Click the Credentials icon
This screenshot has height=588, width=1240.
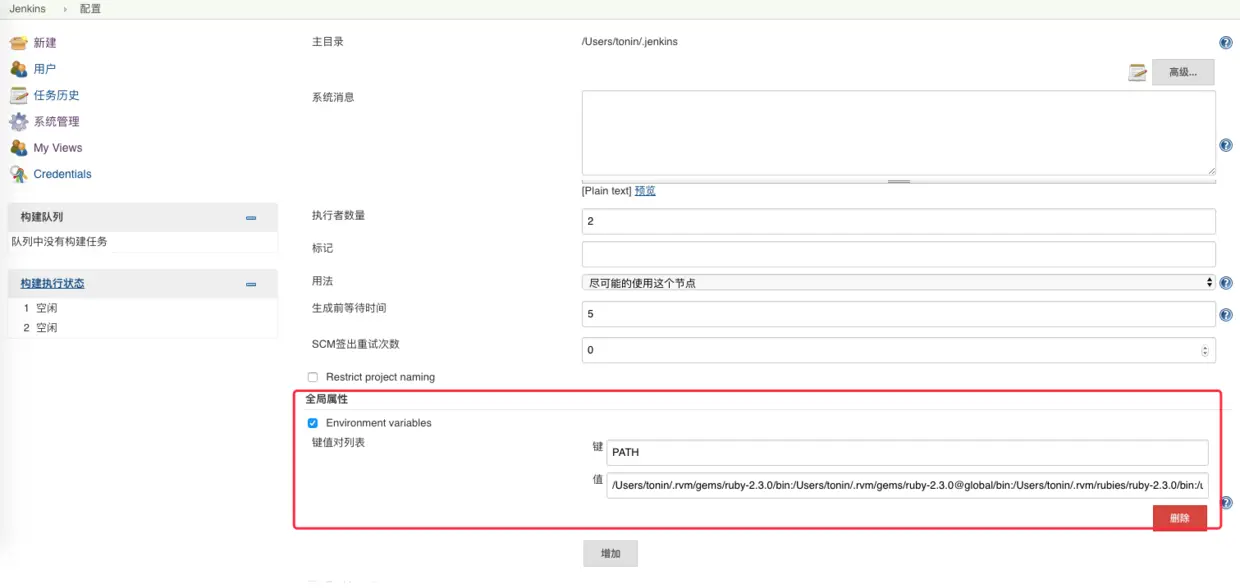click(18, 174)
